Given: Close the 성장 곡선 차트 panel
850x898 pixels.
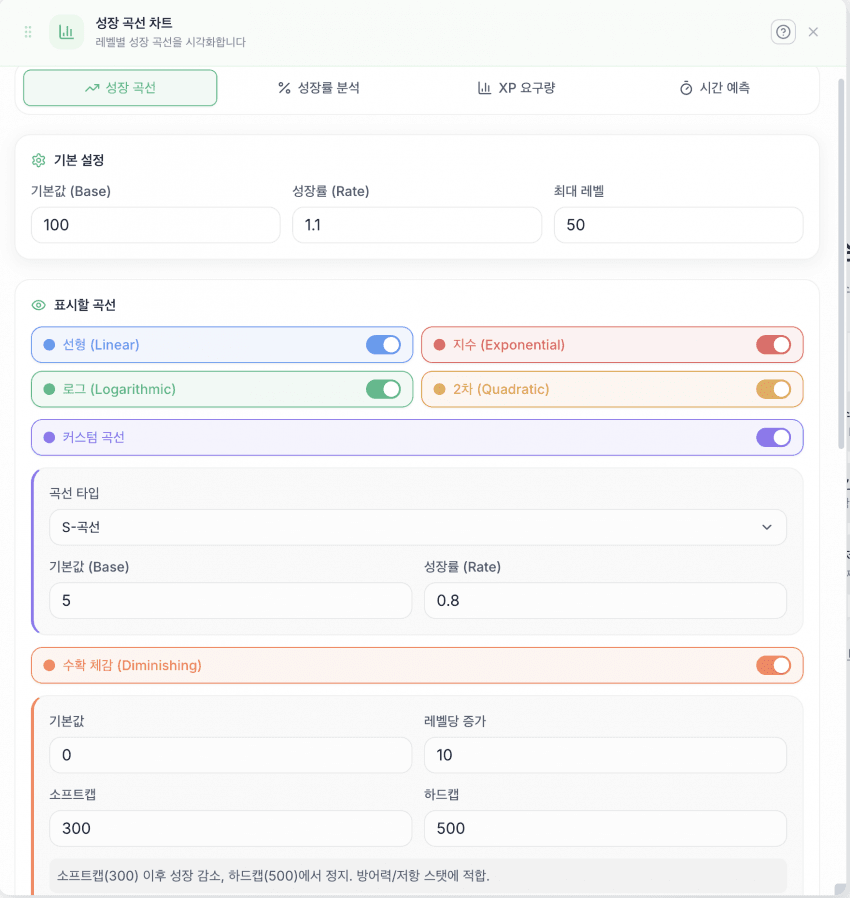Looking at the screenshot, I should coord(813,32).
